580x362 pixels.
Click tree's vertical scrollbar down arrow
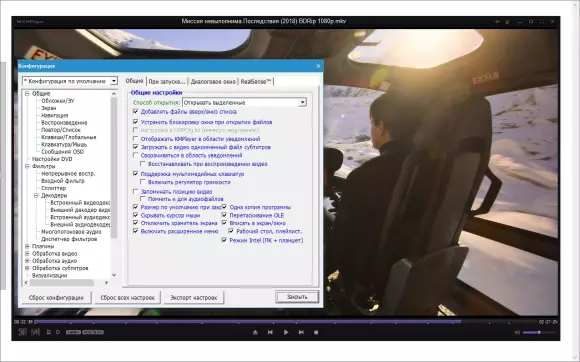click(114, 275)
